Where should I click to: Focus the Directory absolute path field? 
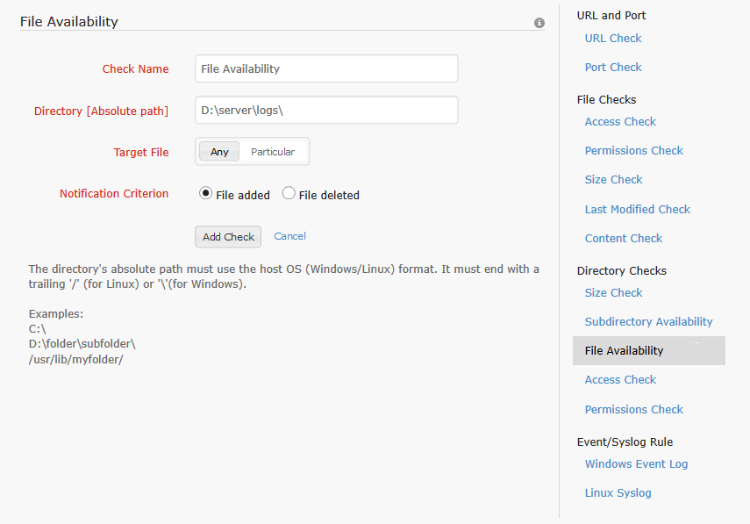pos(326,110)
